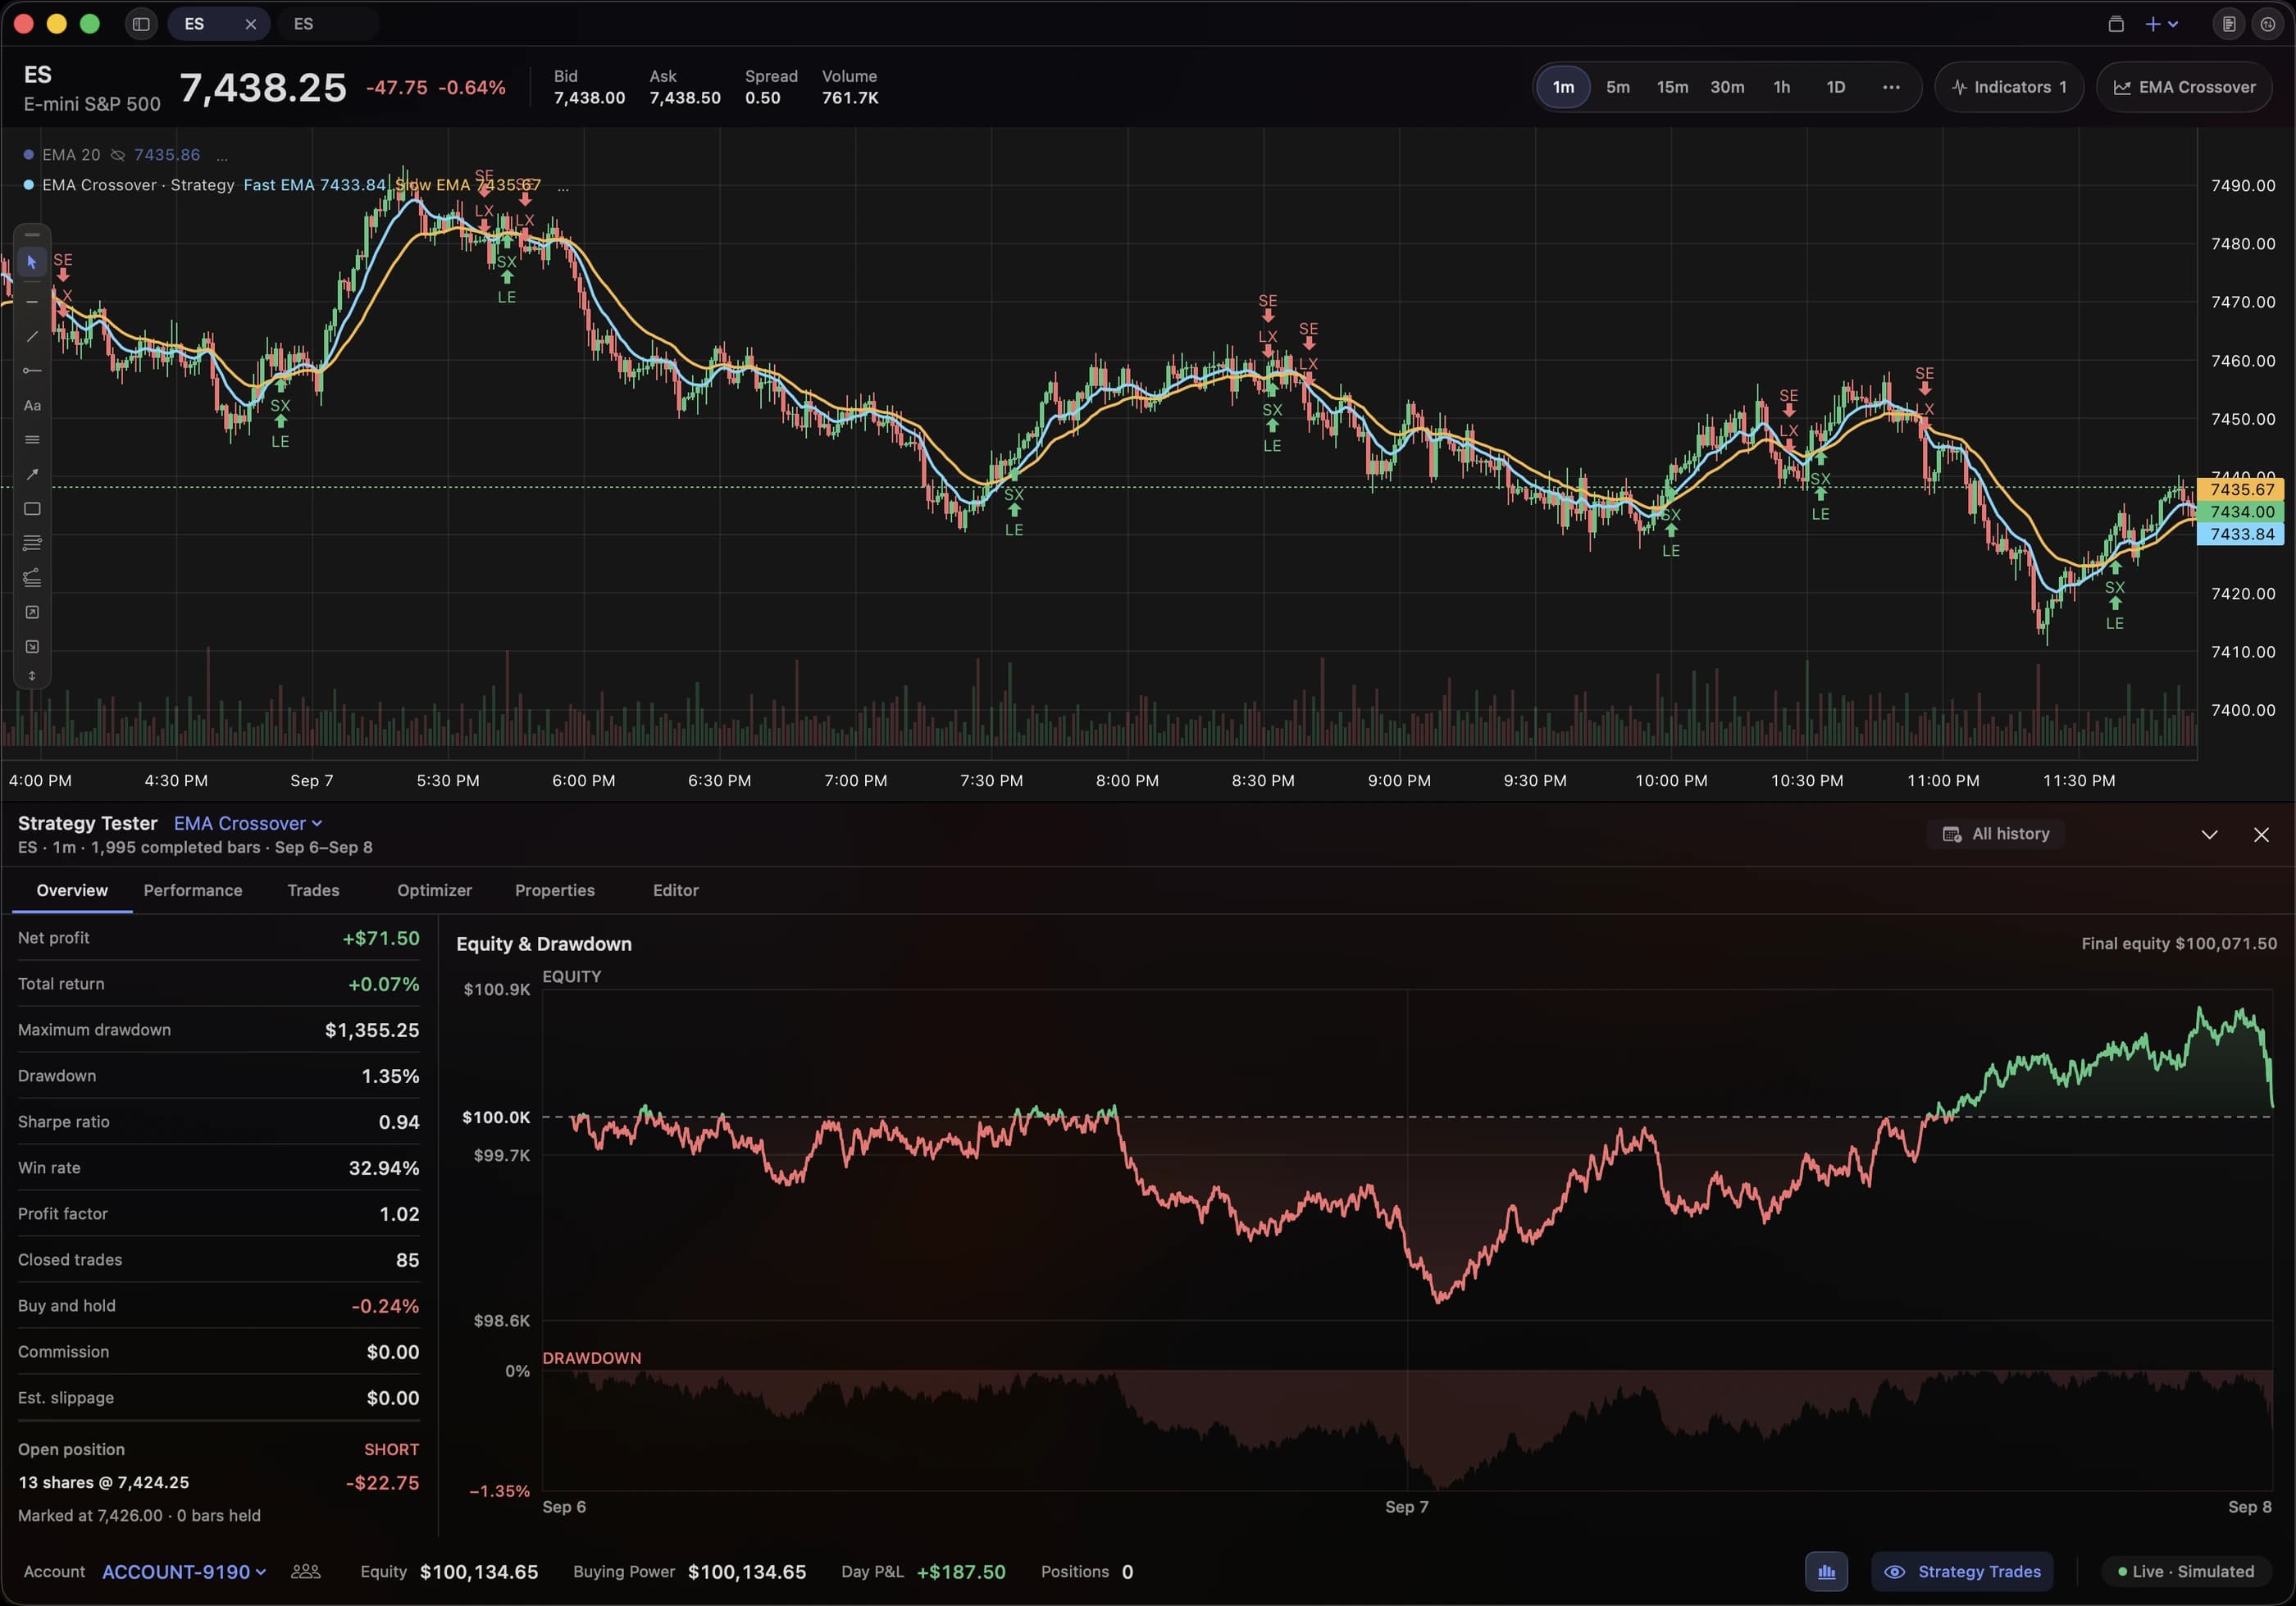Click the multi-user icon next to the account name
This screenshot has width=2296, height=1606.
(306, 1572)
